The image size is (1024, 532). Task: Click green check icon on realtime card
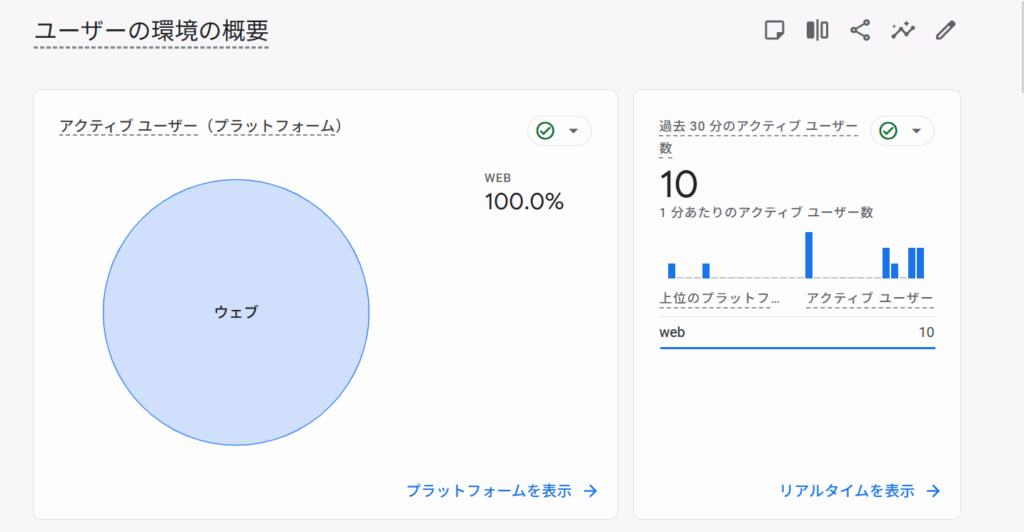[x=888, y=131]
